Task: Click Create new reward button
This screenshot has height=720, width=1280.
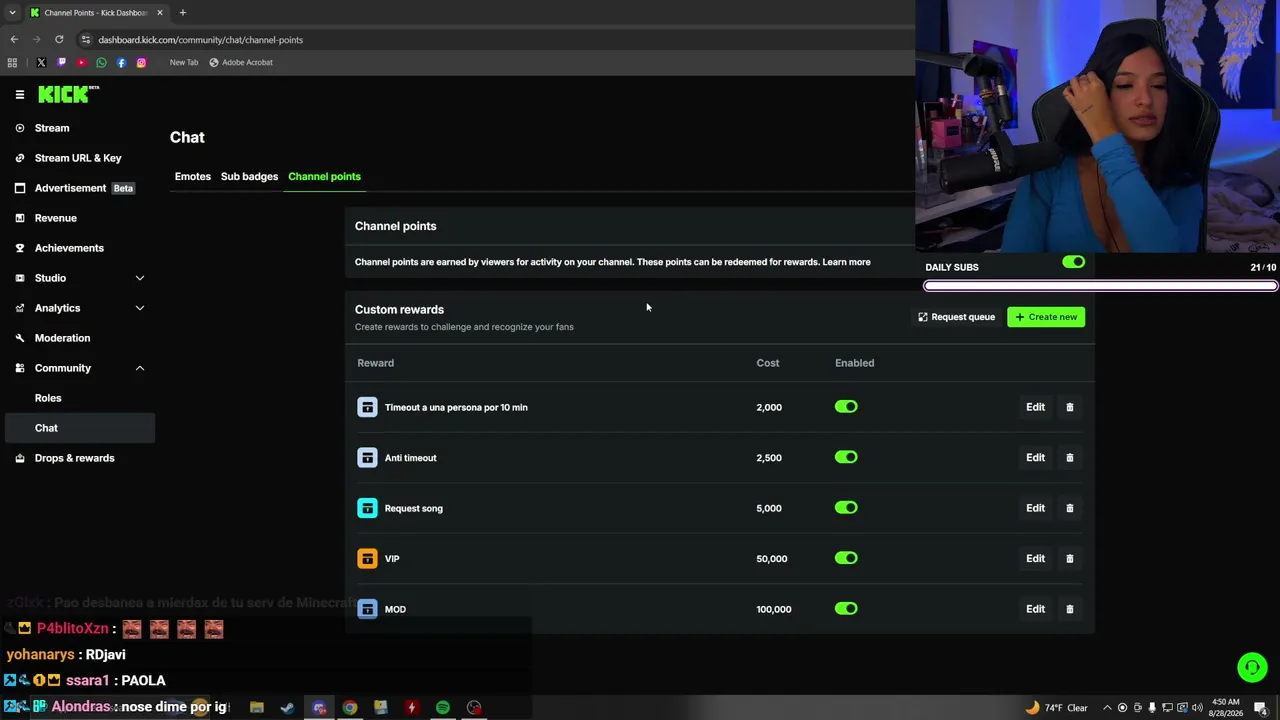Action: 1046,317
